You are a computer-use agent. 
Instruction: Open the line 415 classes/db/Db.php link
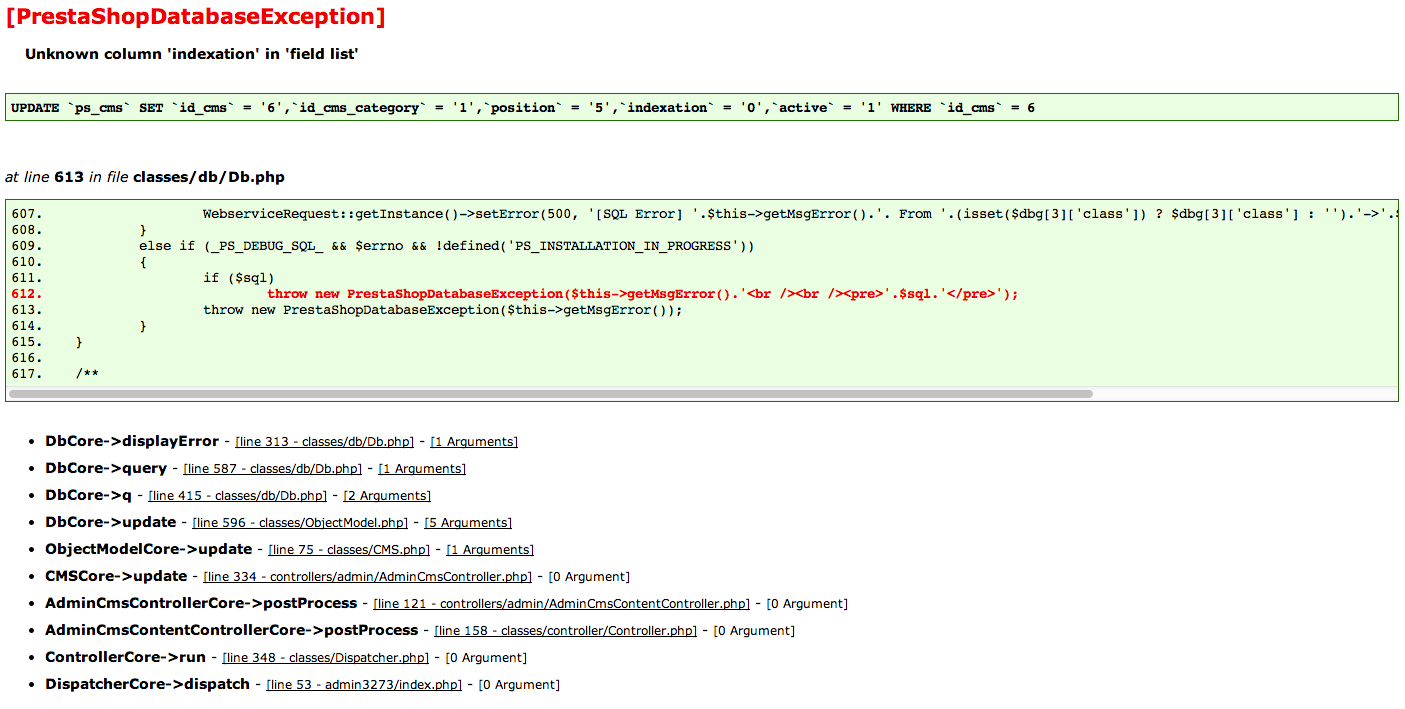(x=237, y=496)
